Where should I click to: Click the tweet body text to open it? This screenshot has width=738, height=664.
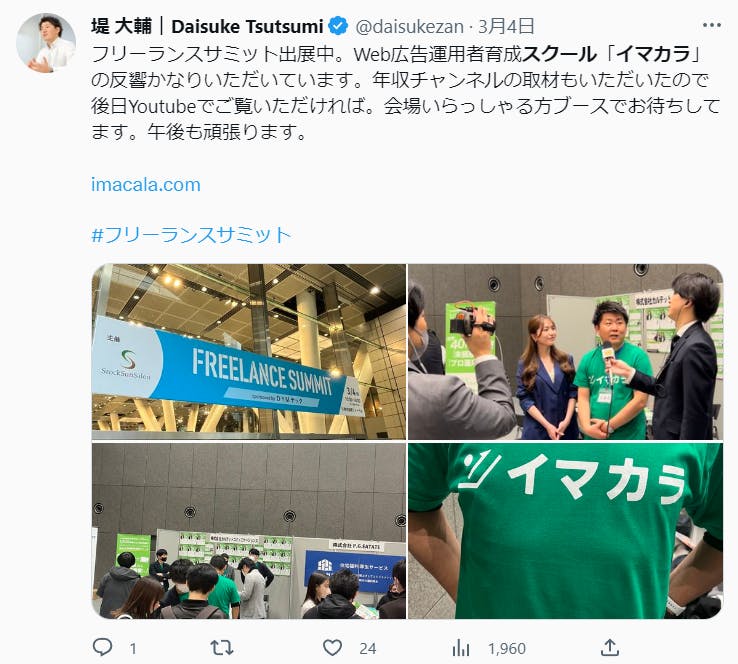click(405, 93)
